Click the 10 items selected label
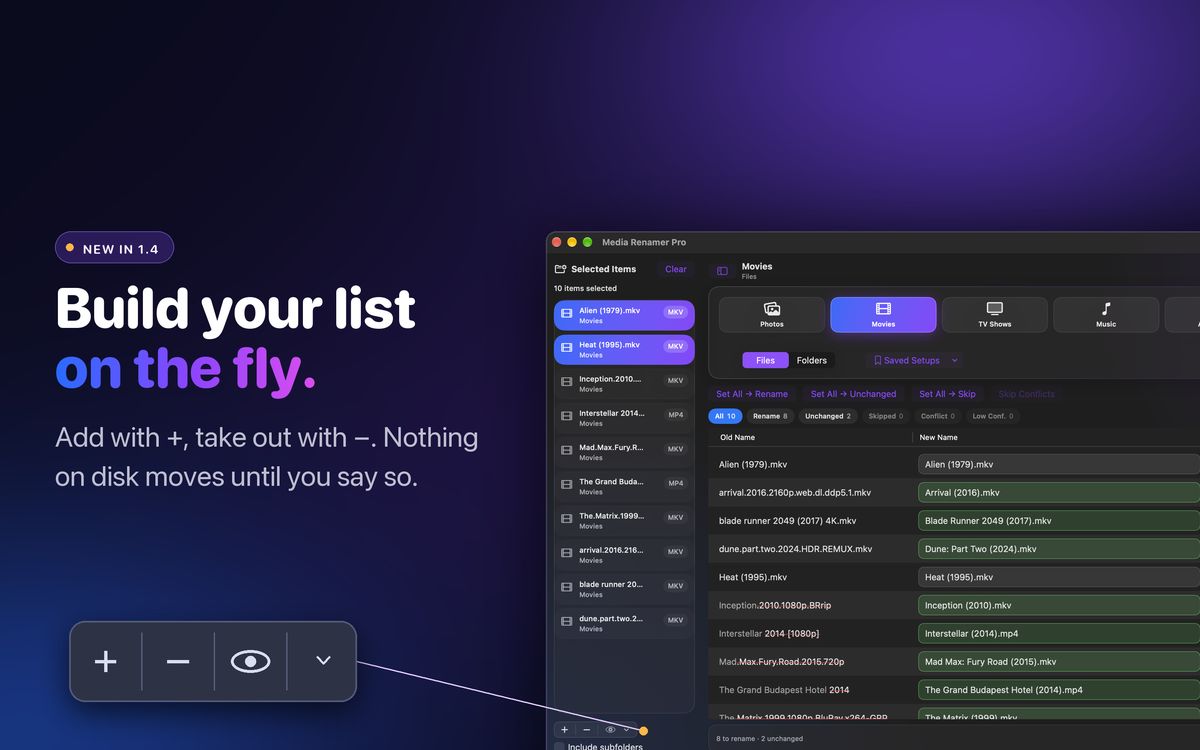Viewport: 1200px width, 750px height. pyautogui.click(x=586, y=288)
